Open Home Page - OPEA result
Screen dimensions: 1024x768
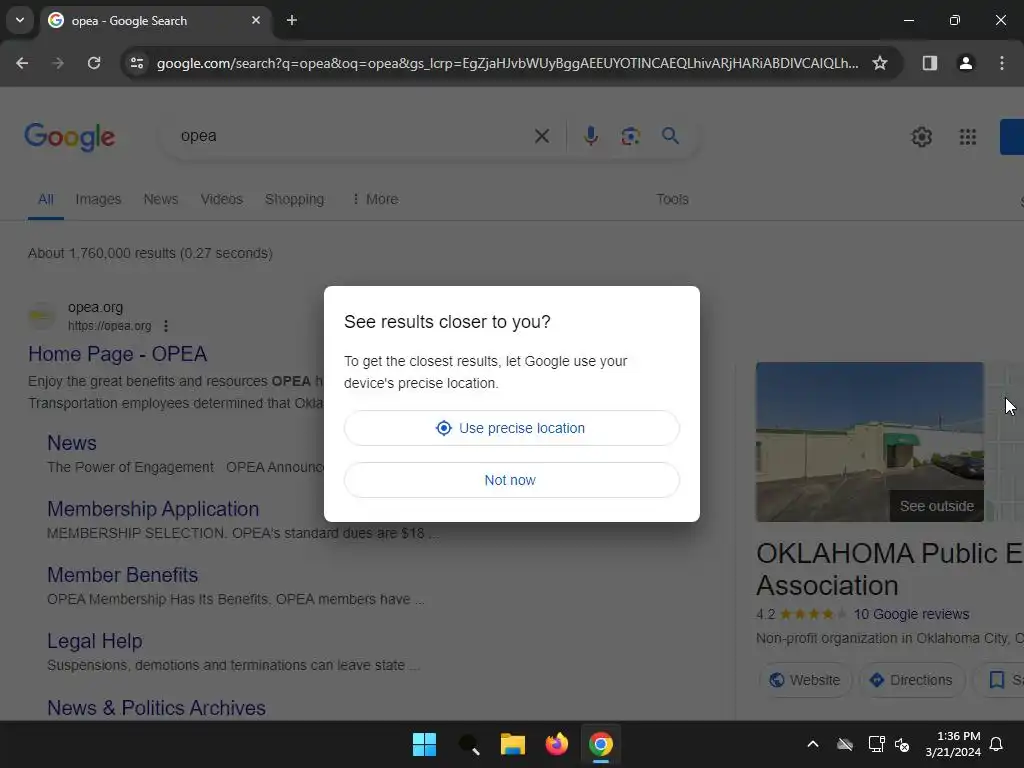coord(118,354)
